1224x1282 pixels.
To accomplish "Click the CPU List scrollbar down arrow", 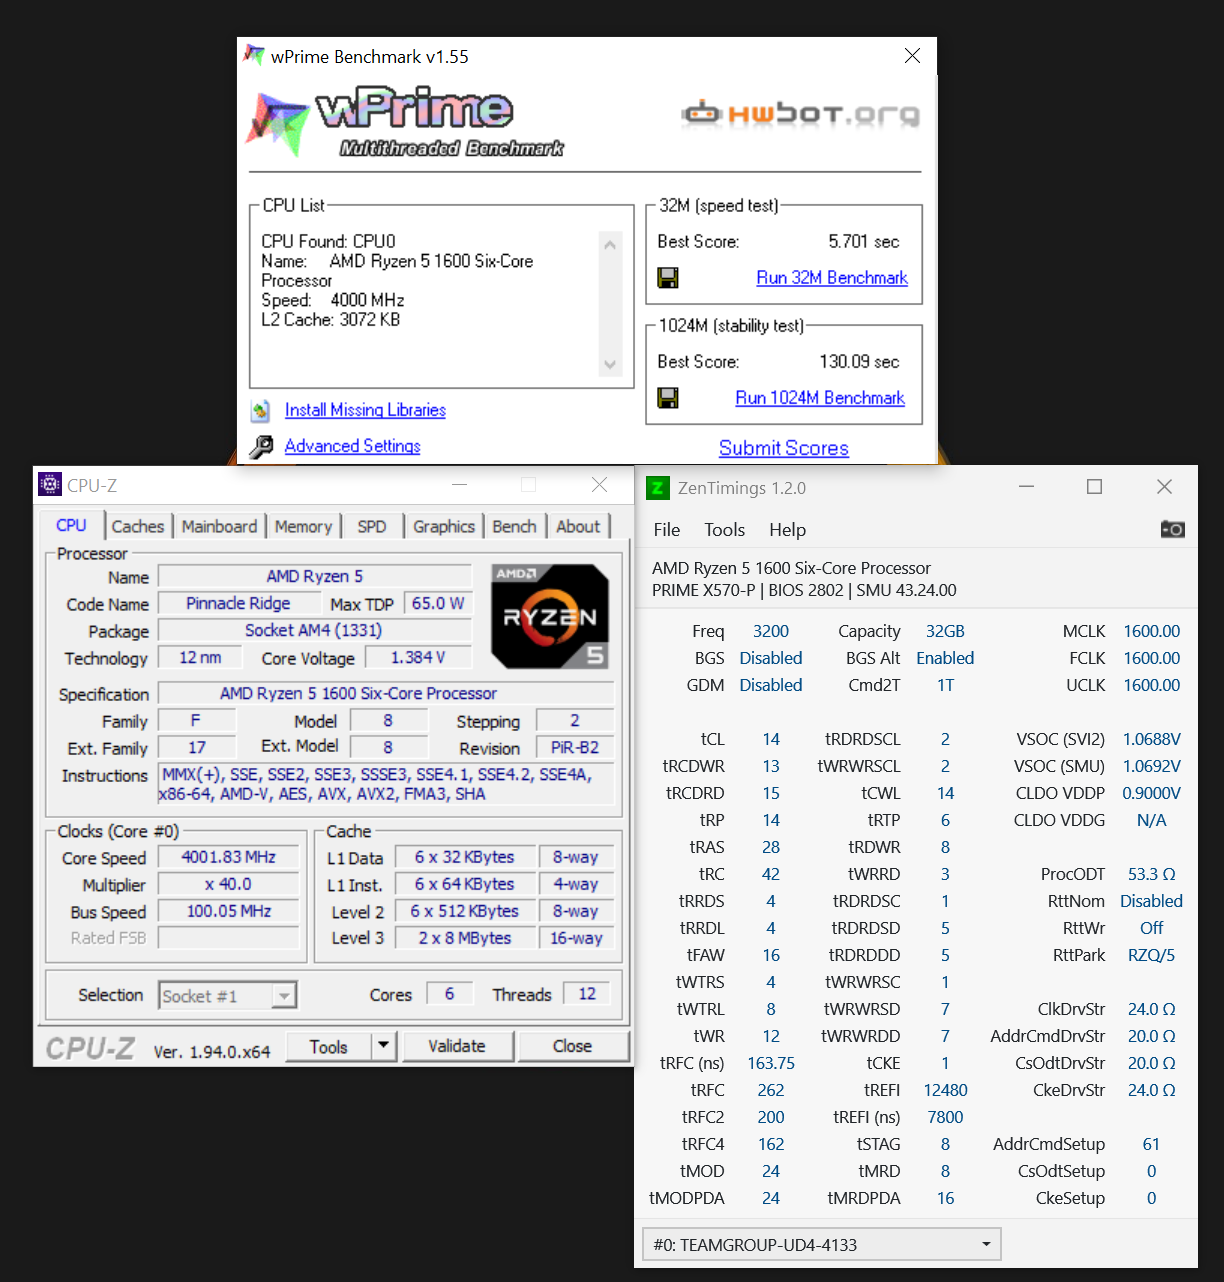I will [x=611, y=364].
